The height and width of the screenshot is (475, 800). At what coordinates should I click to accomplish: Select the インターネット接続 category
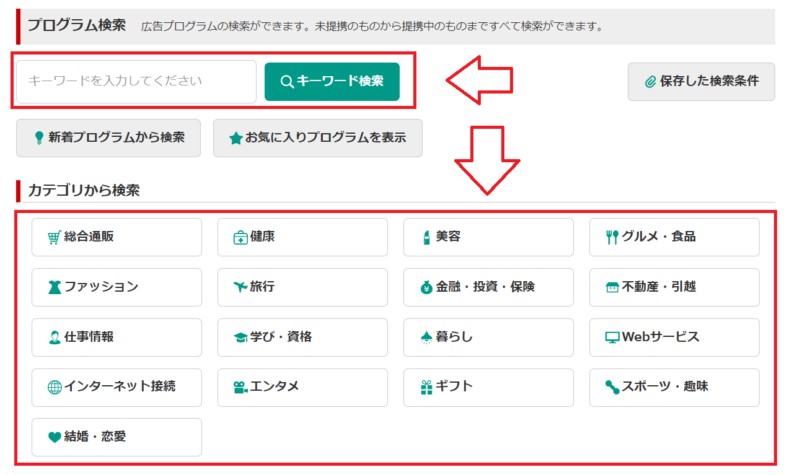tap(116, 387)
